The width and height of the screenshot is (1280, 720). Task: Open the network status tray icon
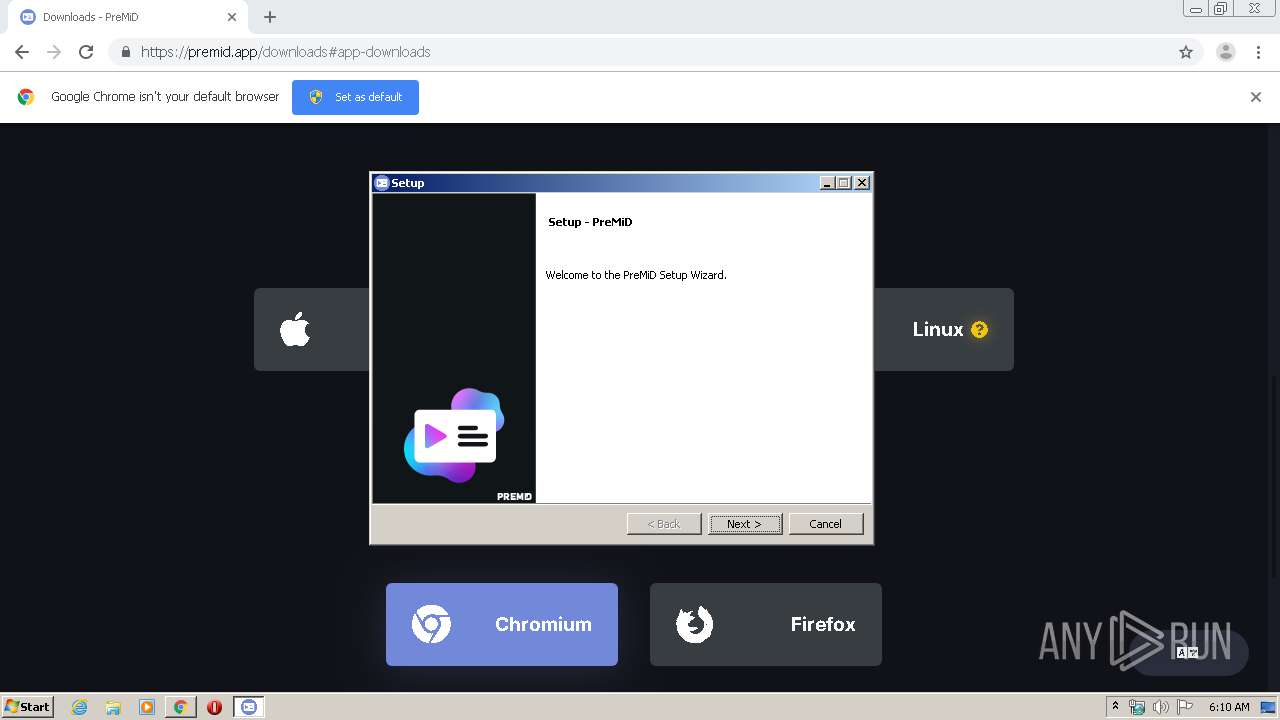click(1138, 707)
